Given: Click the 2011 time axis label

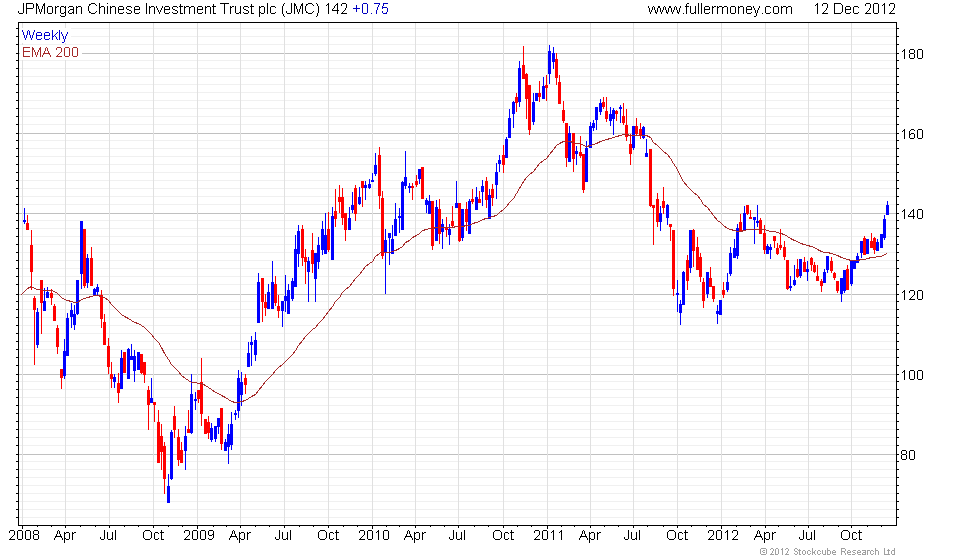Looking at the screenshot, I should coord(548,535).
